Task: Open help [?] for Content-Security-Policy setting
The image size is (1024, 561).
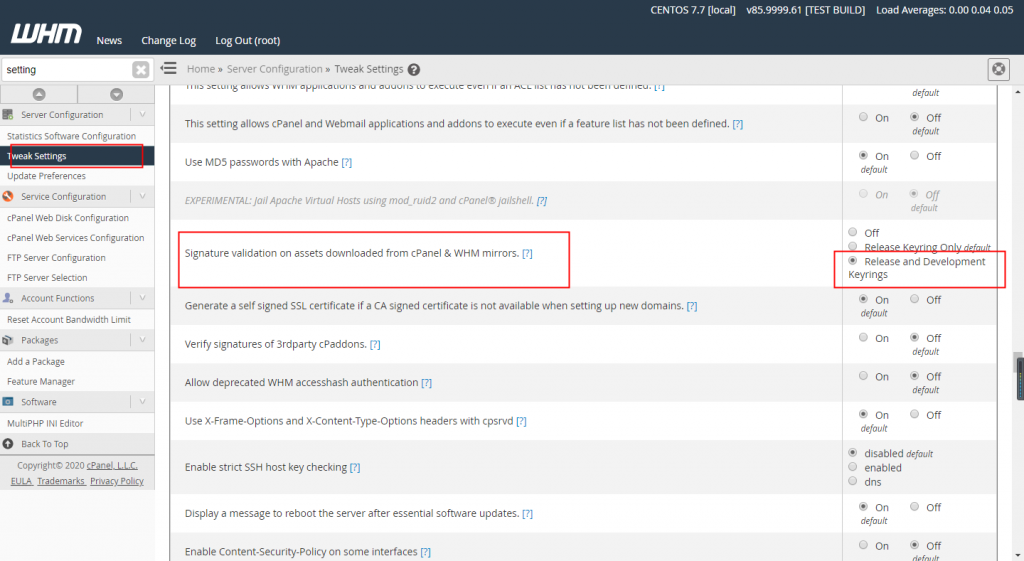Action: coord(426,553)
